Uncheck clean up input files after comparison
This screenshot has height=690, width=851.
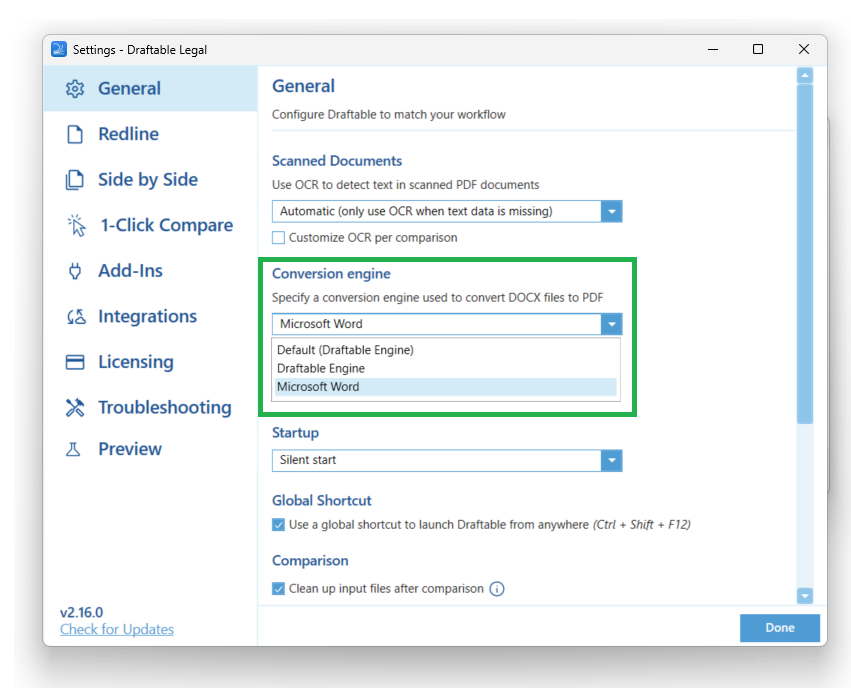pyautogui.click(x=277, y=589)
